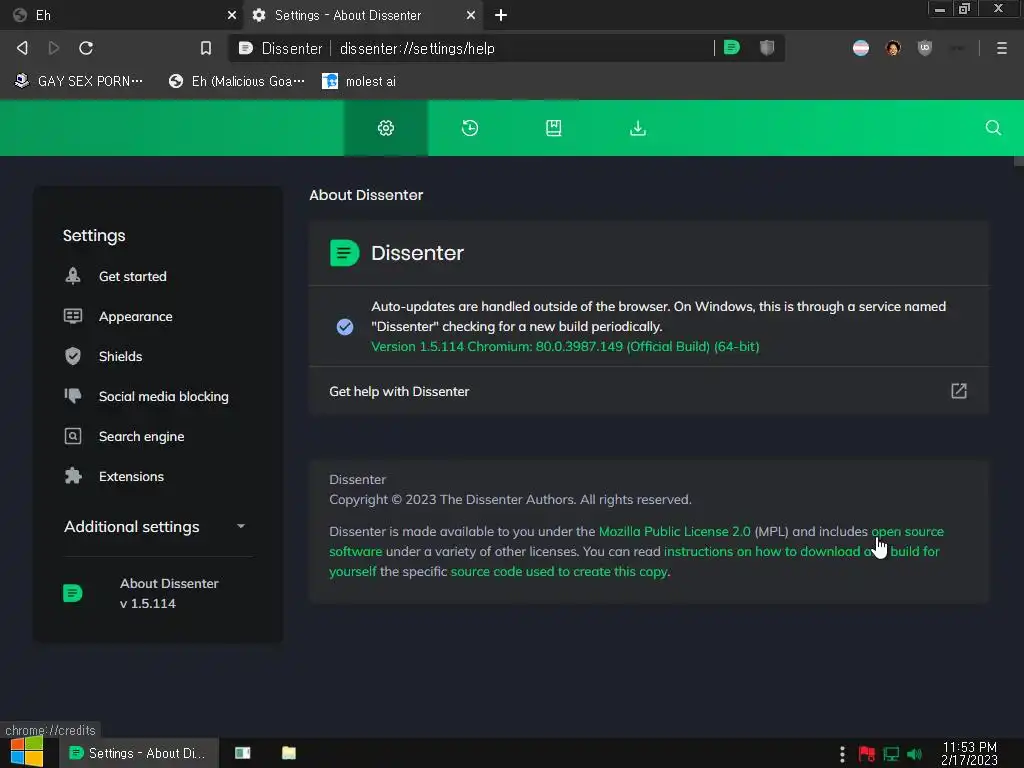Open the molest ai bookmark
The height and width of the screenshot is (768, 1024).
(359, 81)
